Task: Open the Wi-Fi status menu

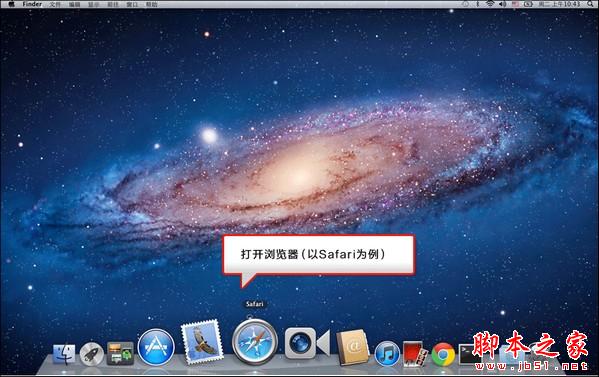Action: 490,4
